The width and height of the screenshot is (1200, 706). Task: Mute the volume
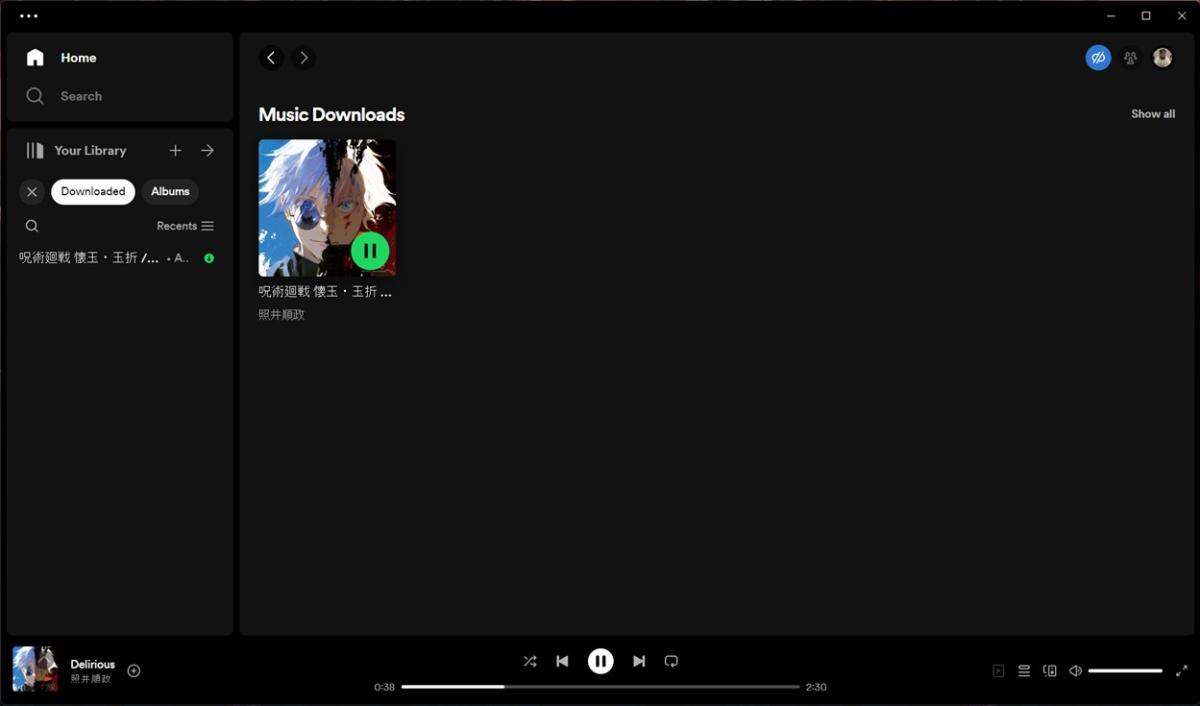[x=1075, y=671]
